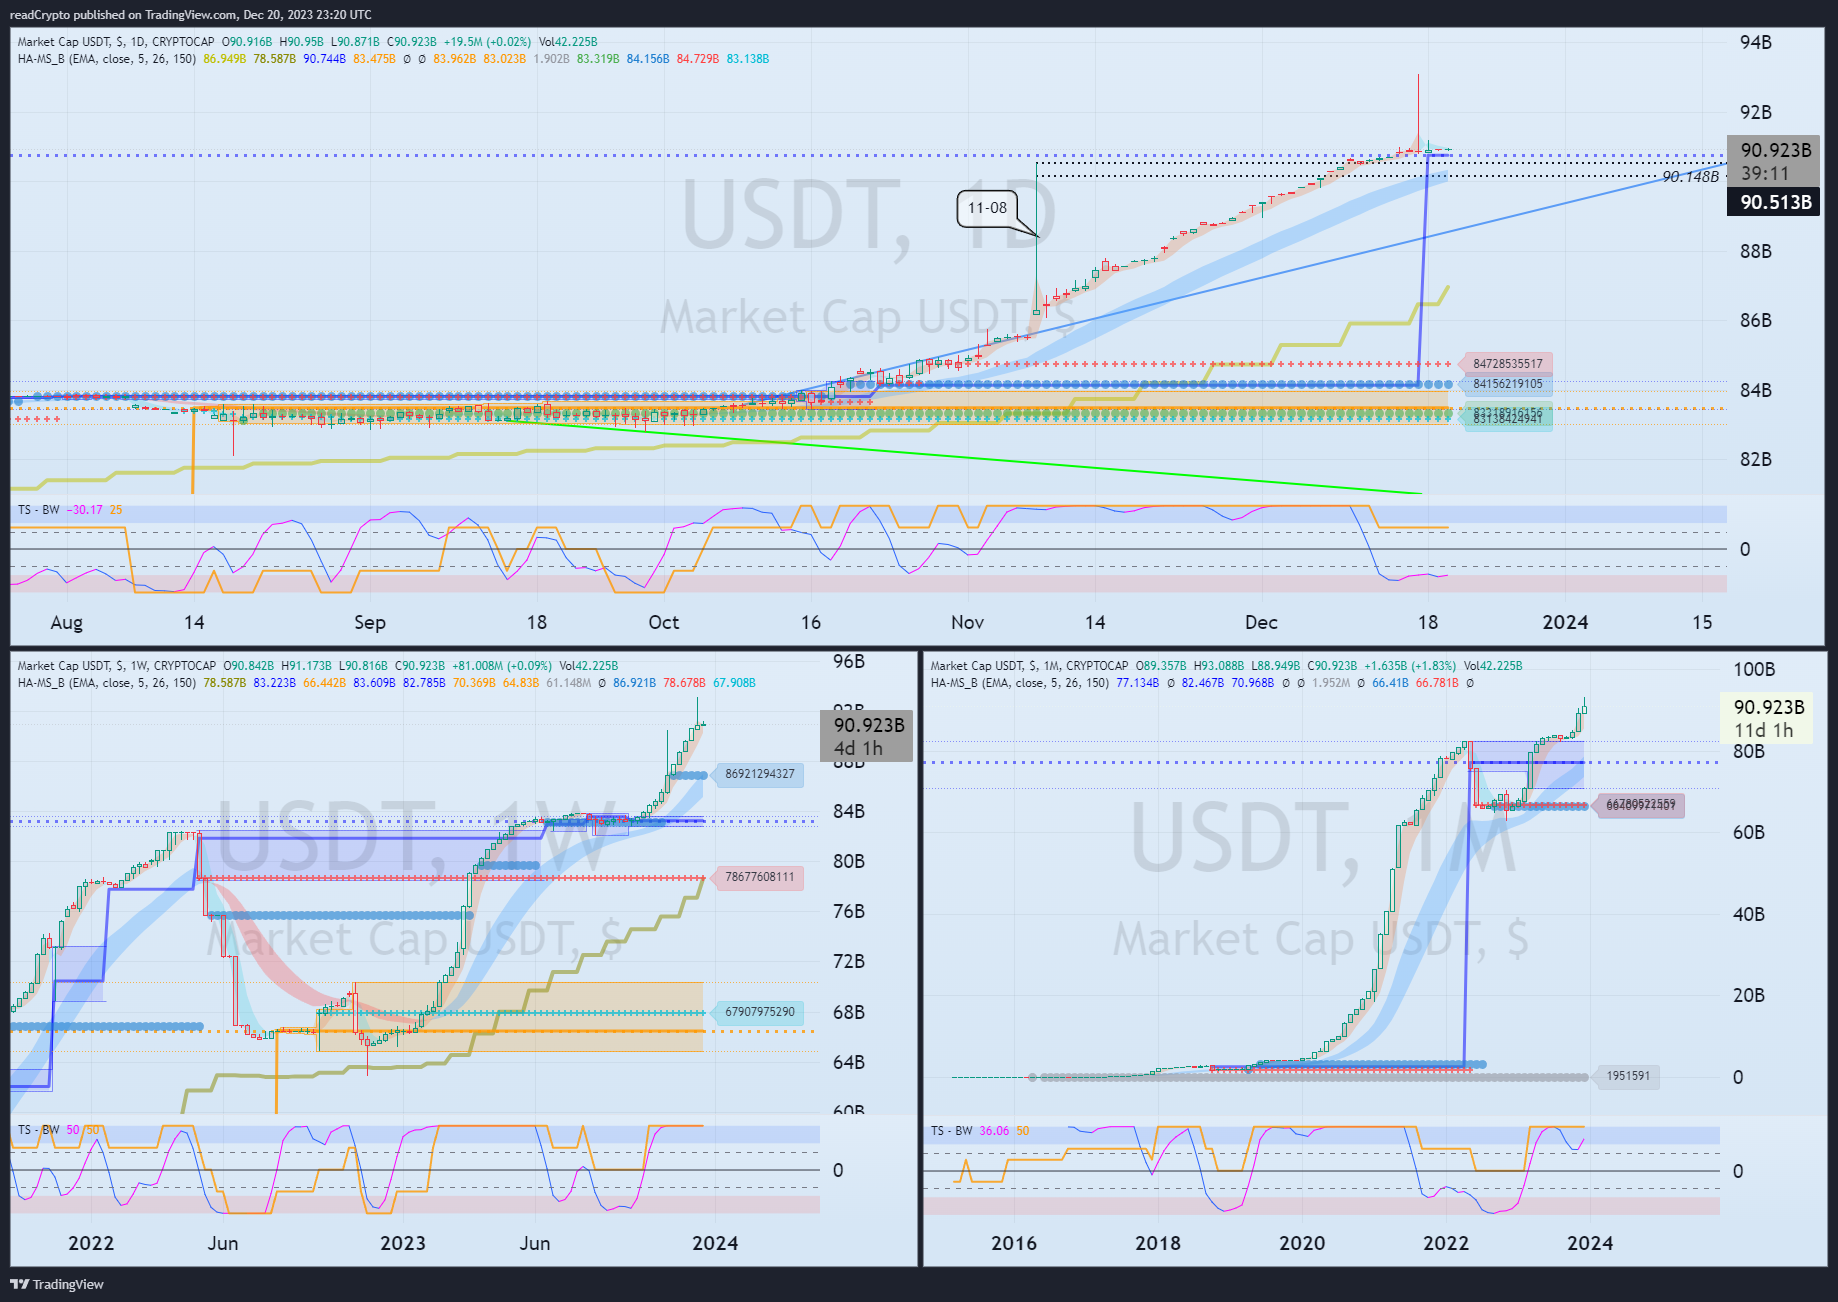Viewport: 1838px width, 1302px height.
Task: Click the '2018' label on the monthly time axis
Action: pos(1158,1243)
